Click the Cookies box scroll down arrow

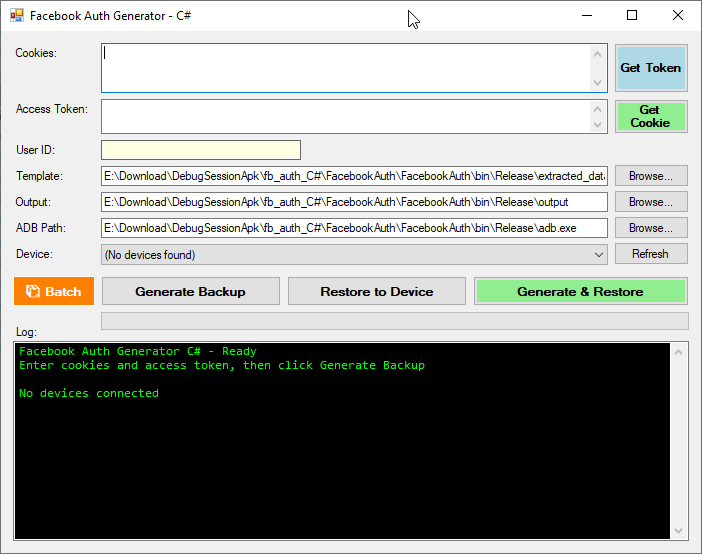point(598,83)
